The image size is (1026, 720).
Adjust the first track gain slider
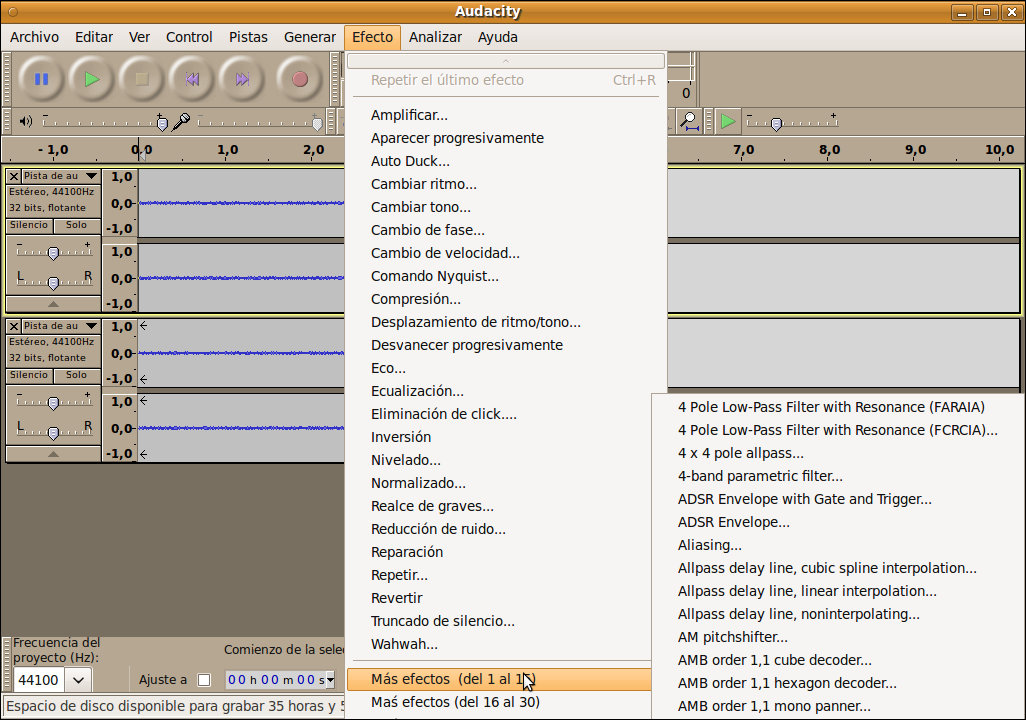click(54, 253)
